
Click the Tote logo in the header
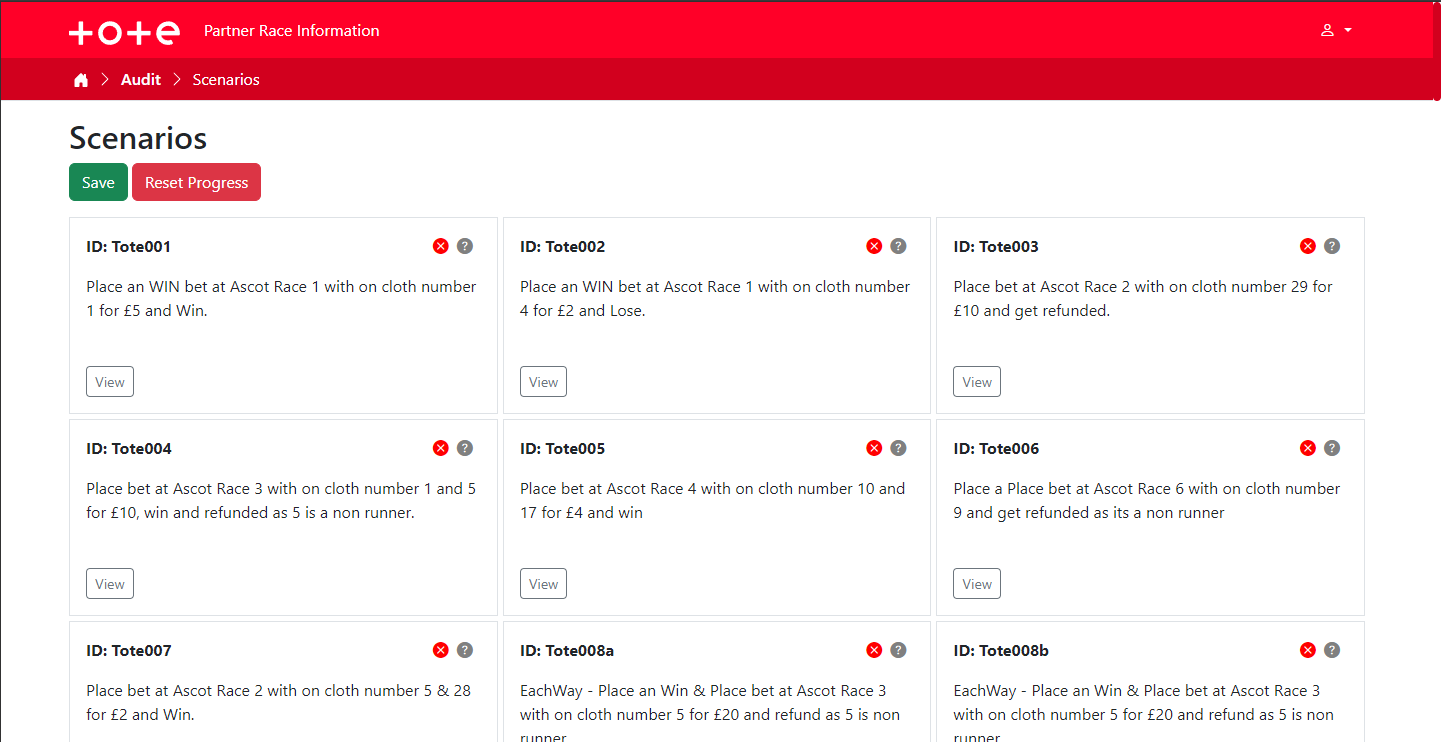pos(124,31)
